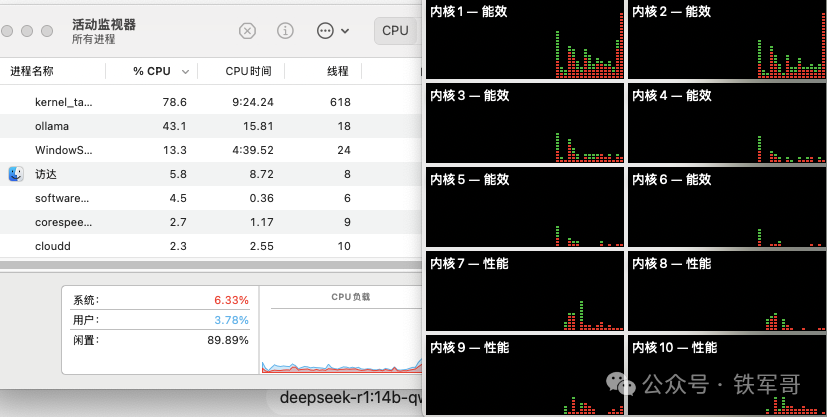
Task: Select the cloudd process row
Action: tap(211, 246)
